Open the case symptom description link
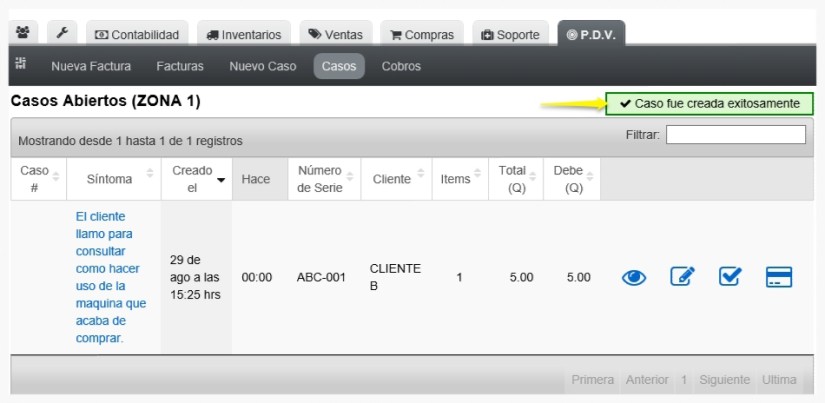 point(111,277)
